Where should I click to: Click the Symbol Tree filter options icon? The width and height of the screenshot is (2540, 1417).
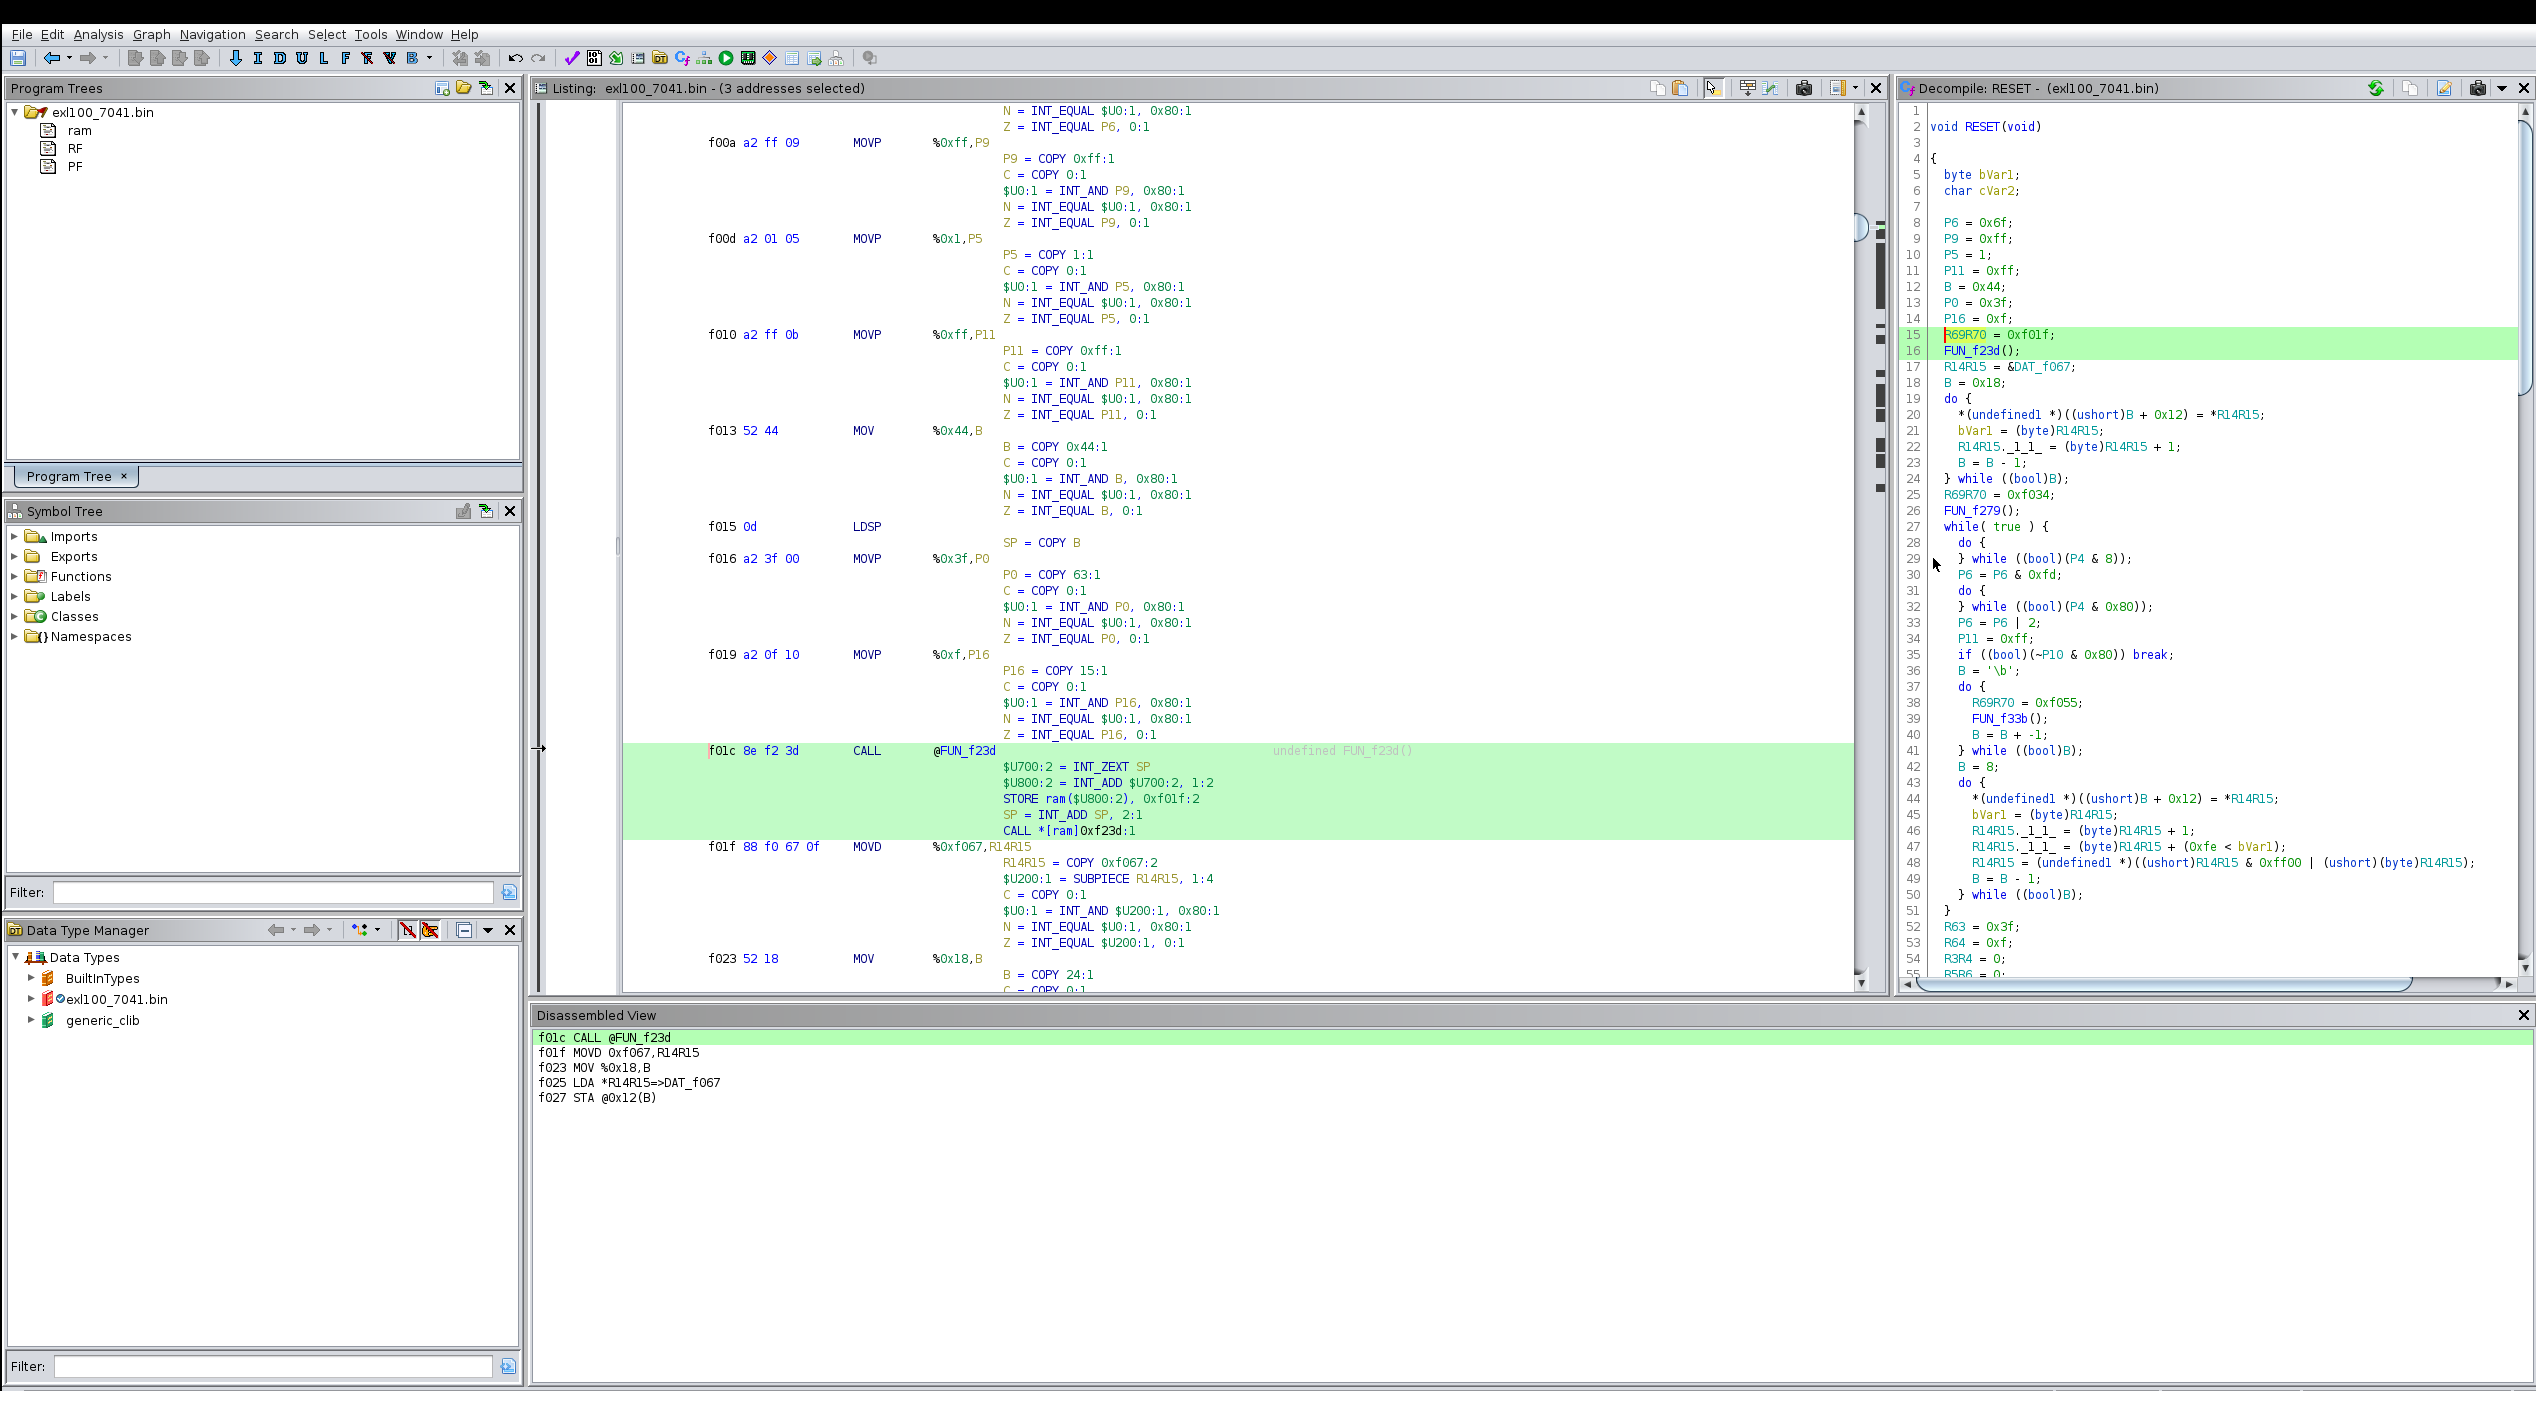point(509,892)
